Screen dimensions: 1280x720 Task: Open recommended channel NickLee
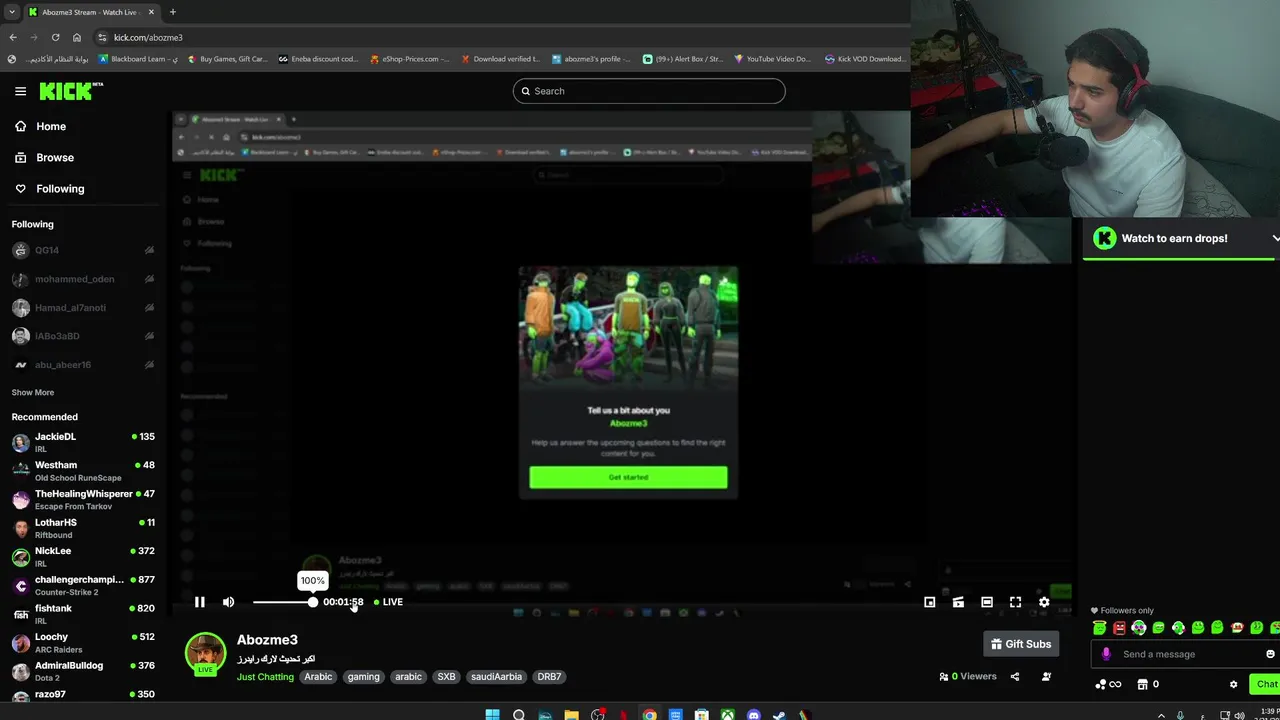point(82,556)
